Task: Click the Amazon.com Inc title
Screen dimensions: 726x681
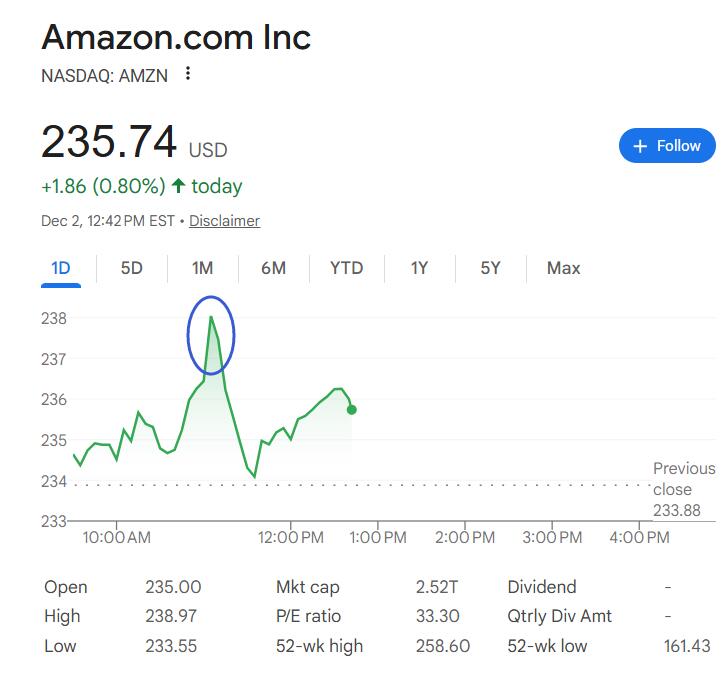Action: point(176,37)
